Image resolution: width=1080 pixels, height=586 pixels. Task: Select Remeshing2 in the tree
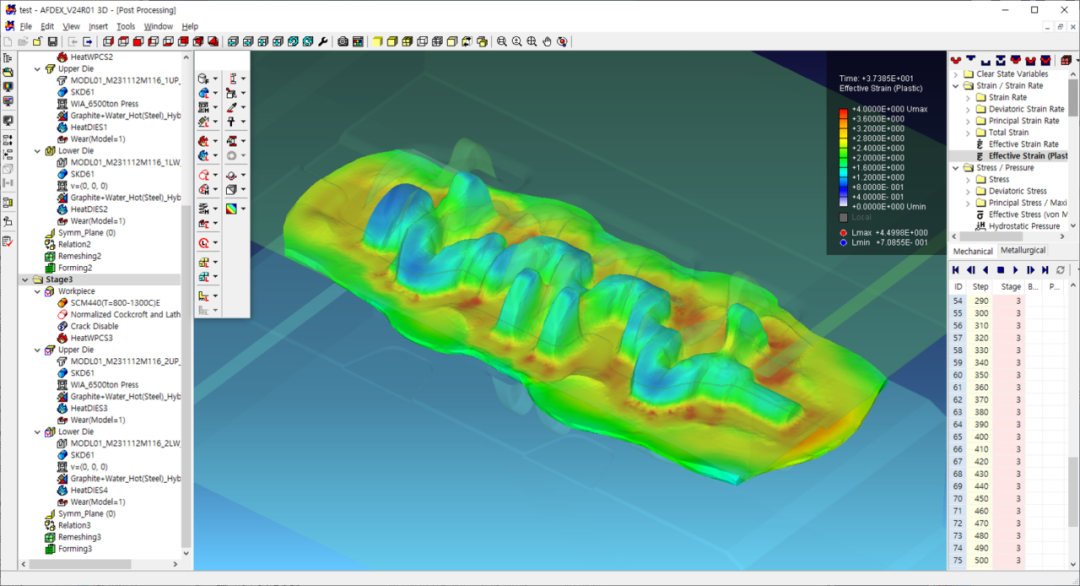(x=79, y=256)
